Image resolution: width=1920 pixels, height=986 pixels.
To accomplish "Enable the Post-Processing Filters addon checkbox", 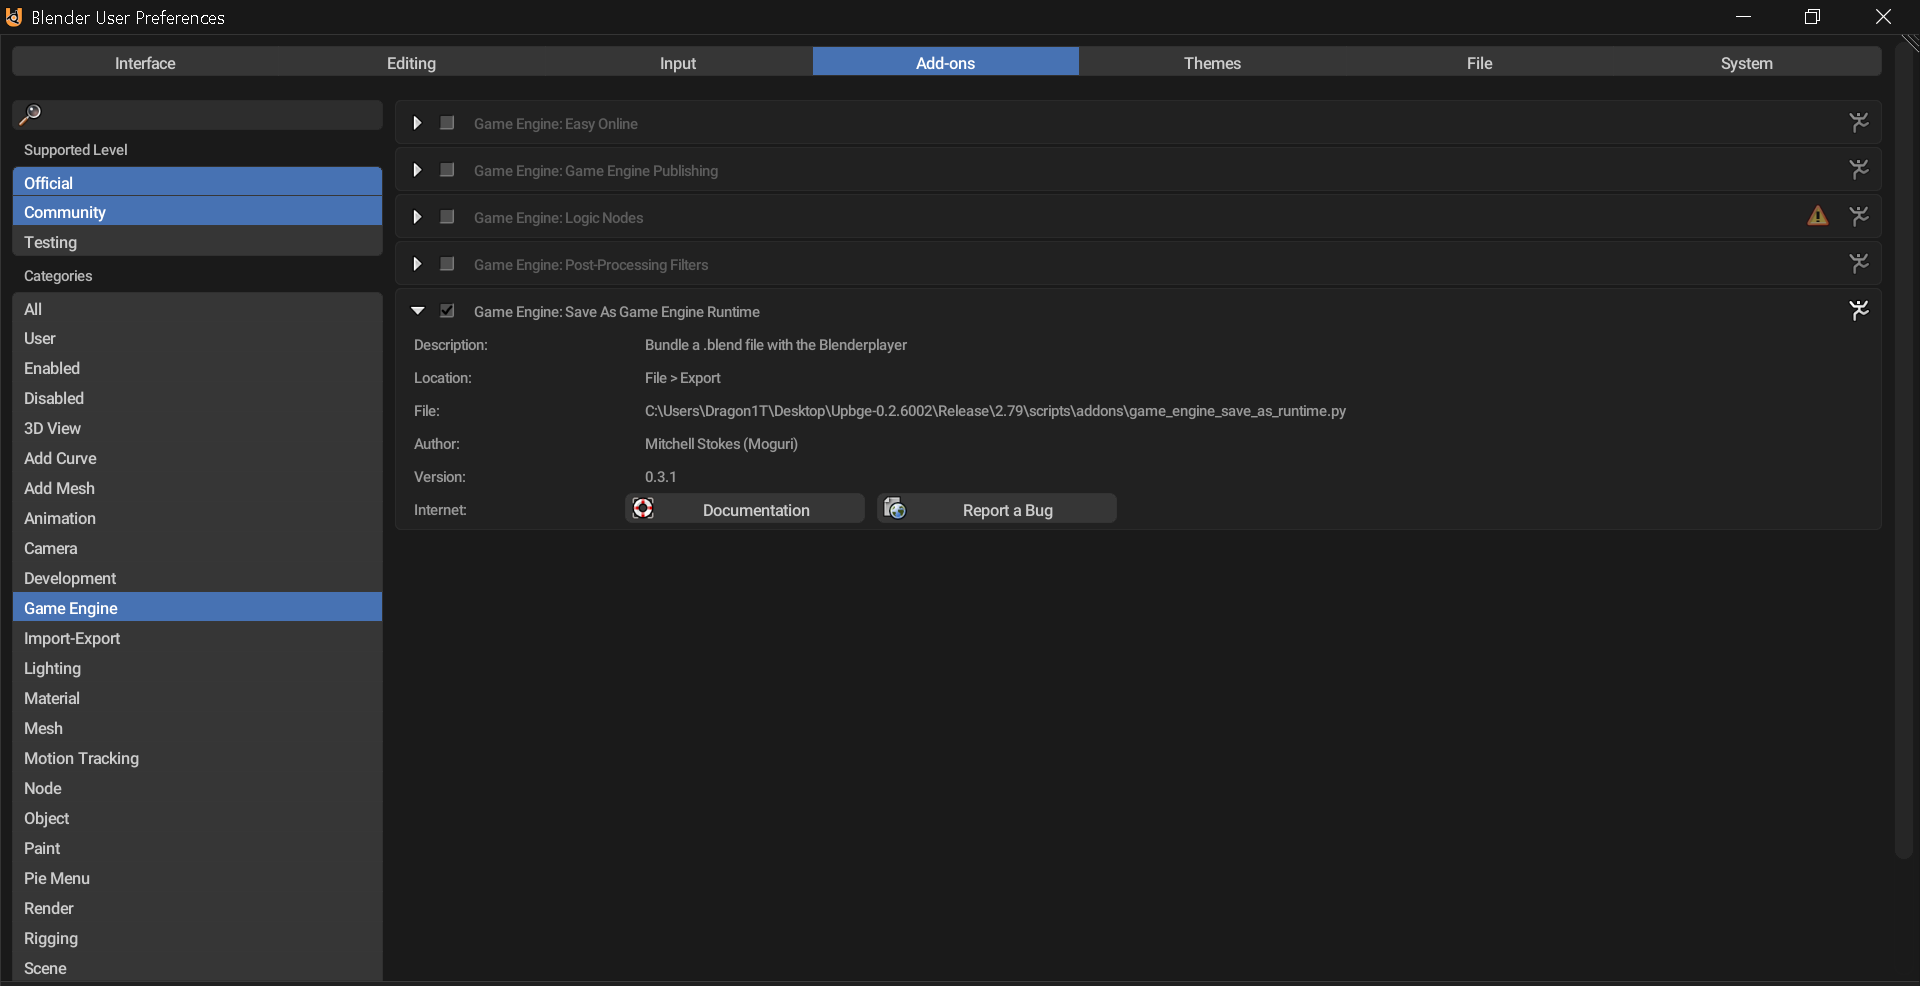I will (x=447, y=264).
